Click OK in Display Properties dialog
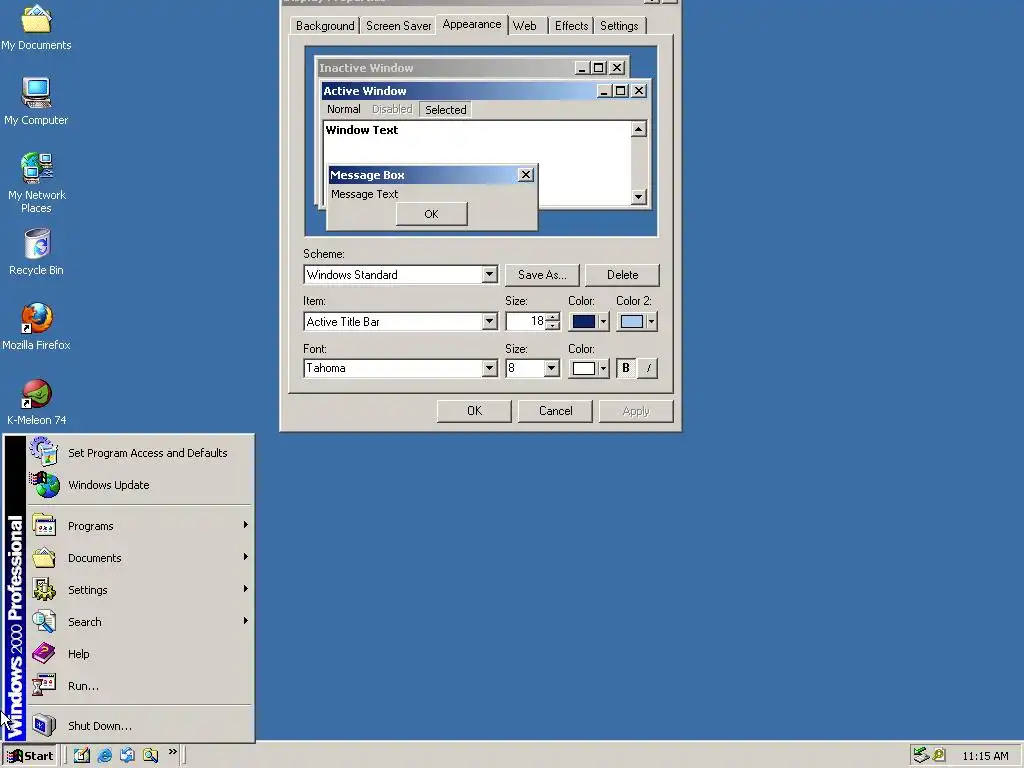Image resolution: width=1024 pixels, height=768 pixels. pos(474,411)
